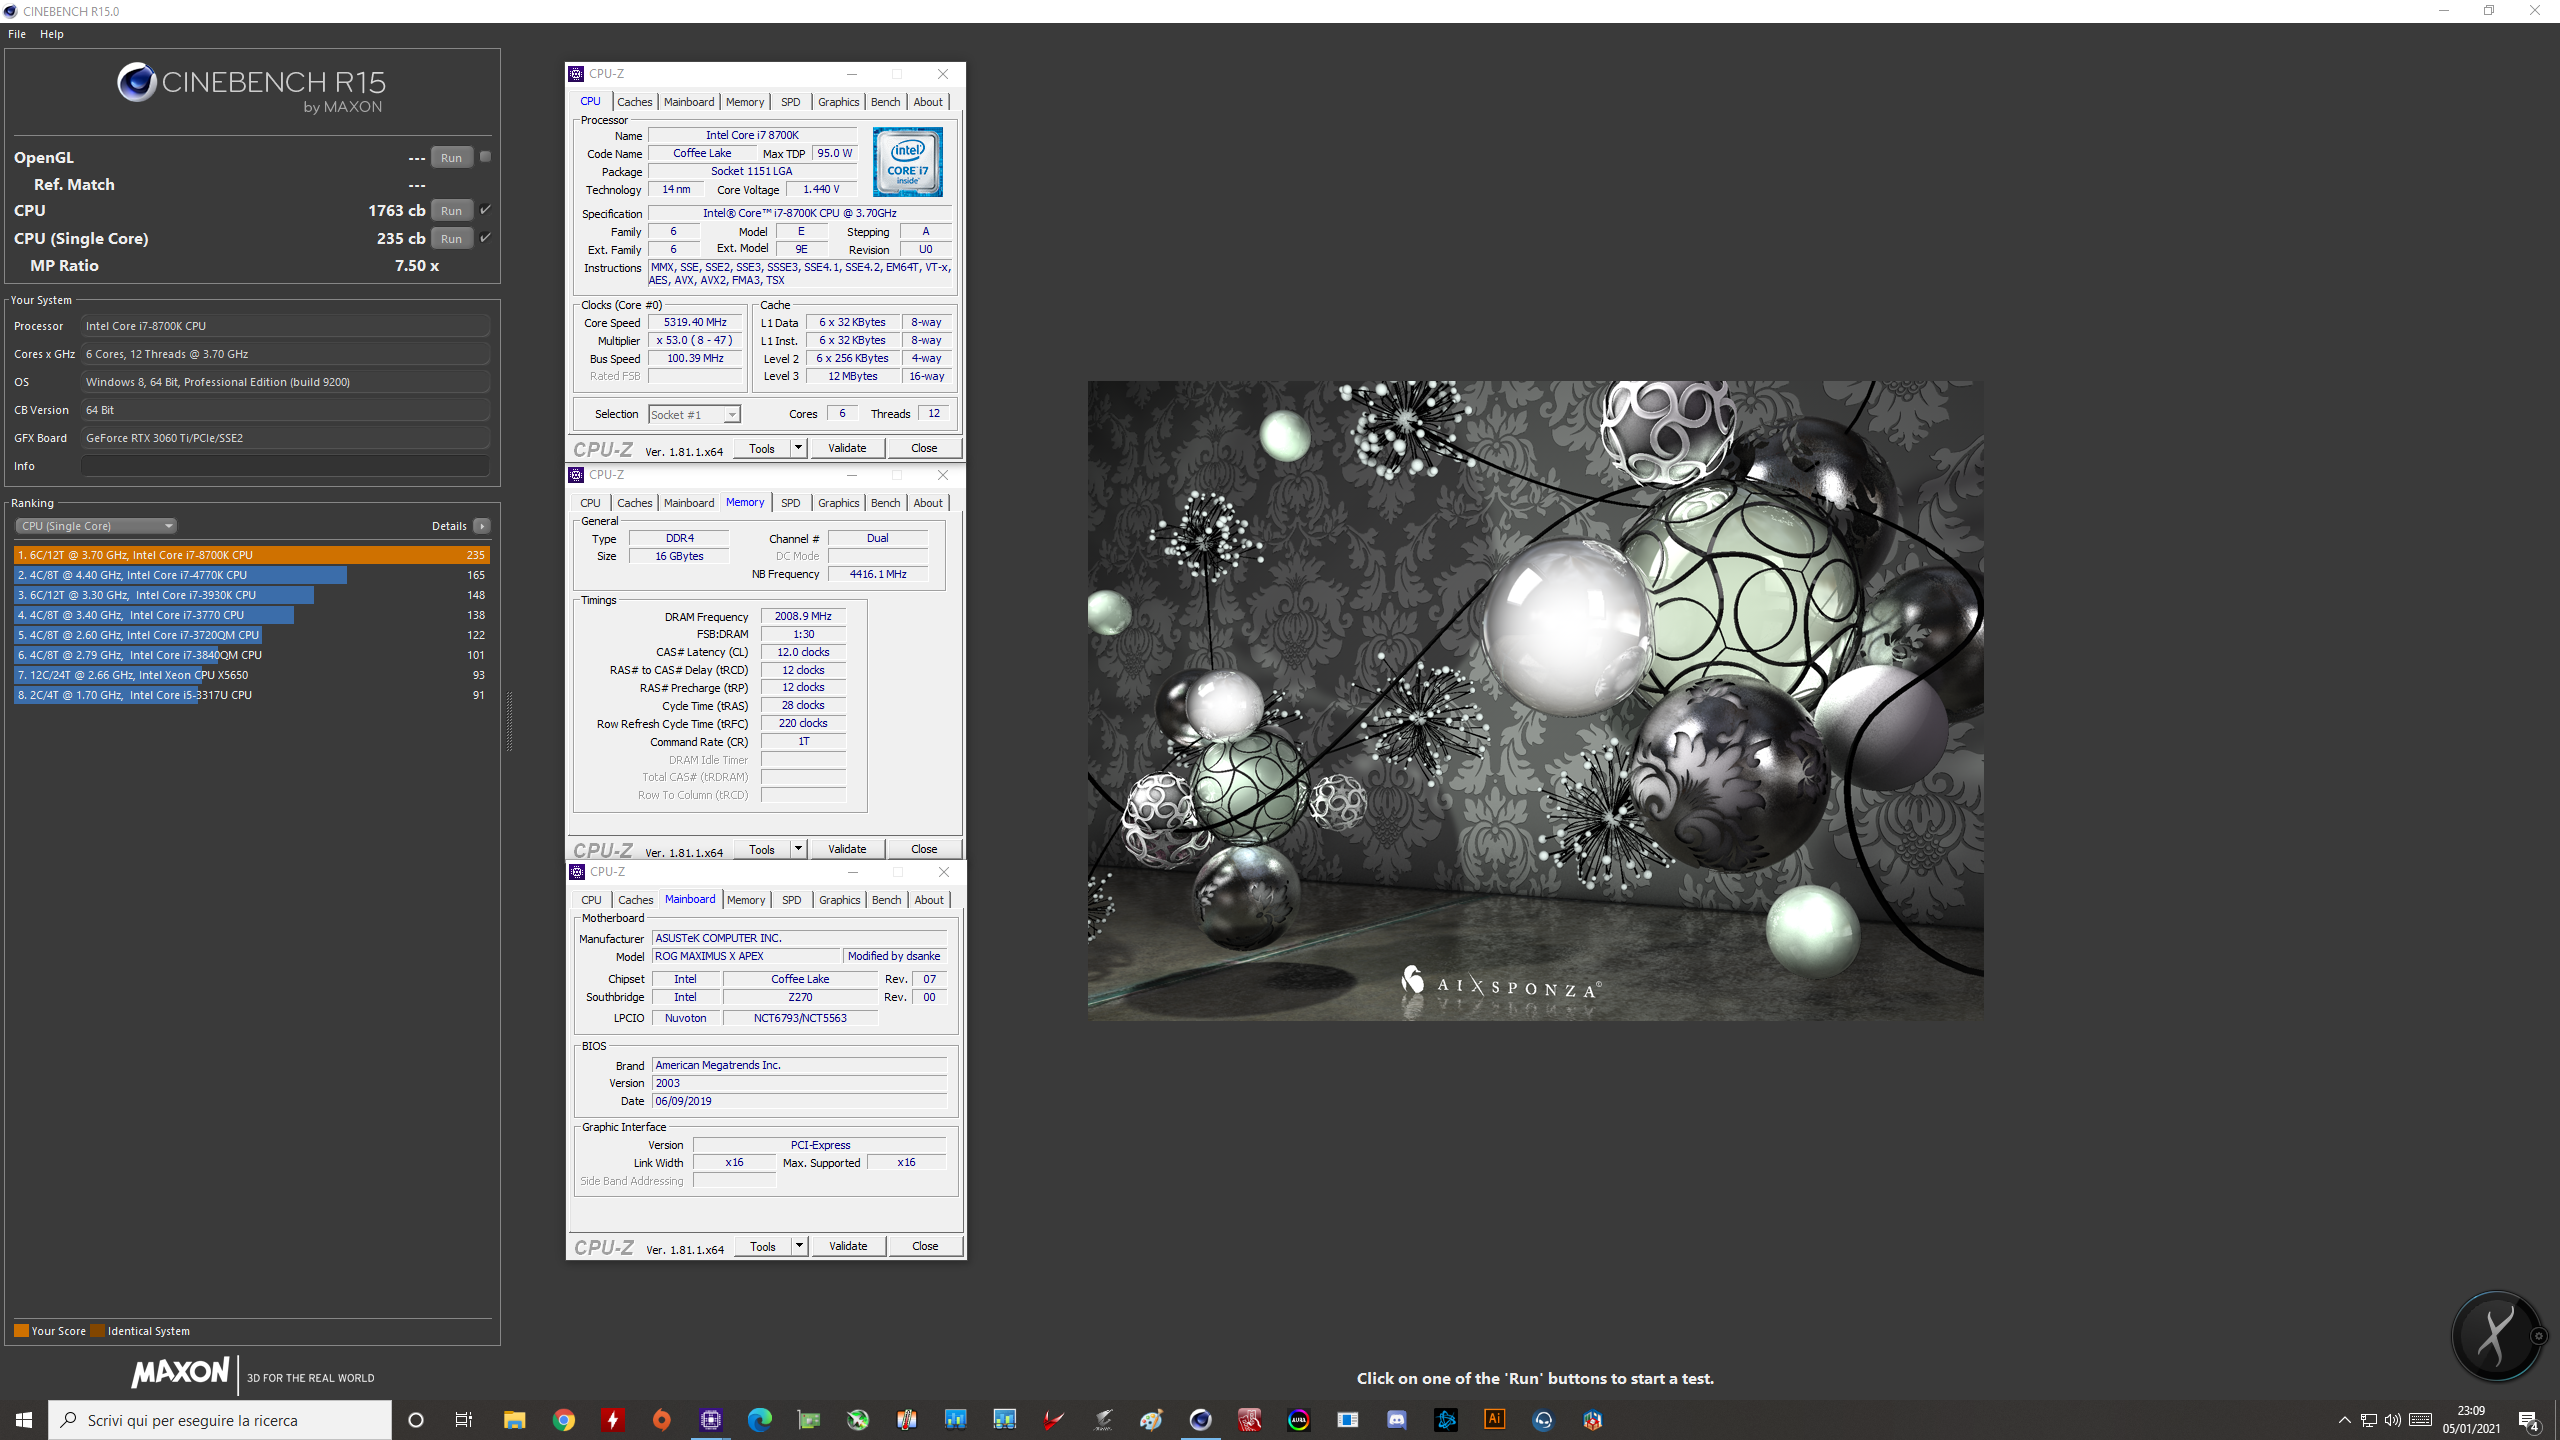Viewport: 2560px width, 1440px height.
Task: Open Cortana circle icon on taskbar
Action: click(x=416, y=1420)
